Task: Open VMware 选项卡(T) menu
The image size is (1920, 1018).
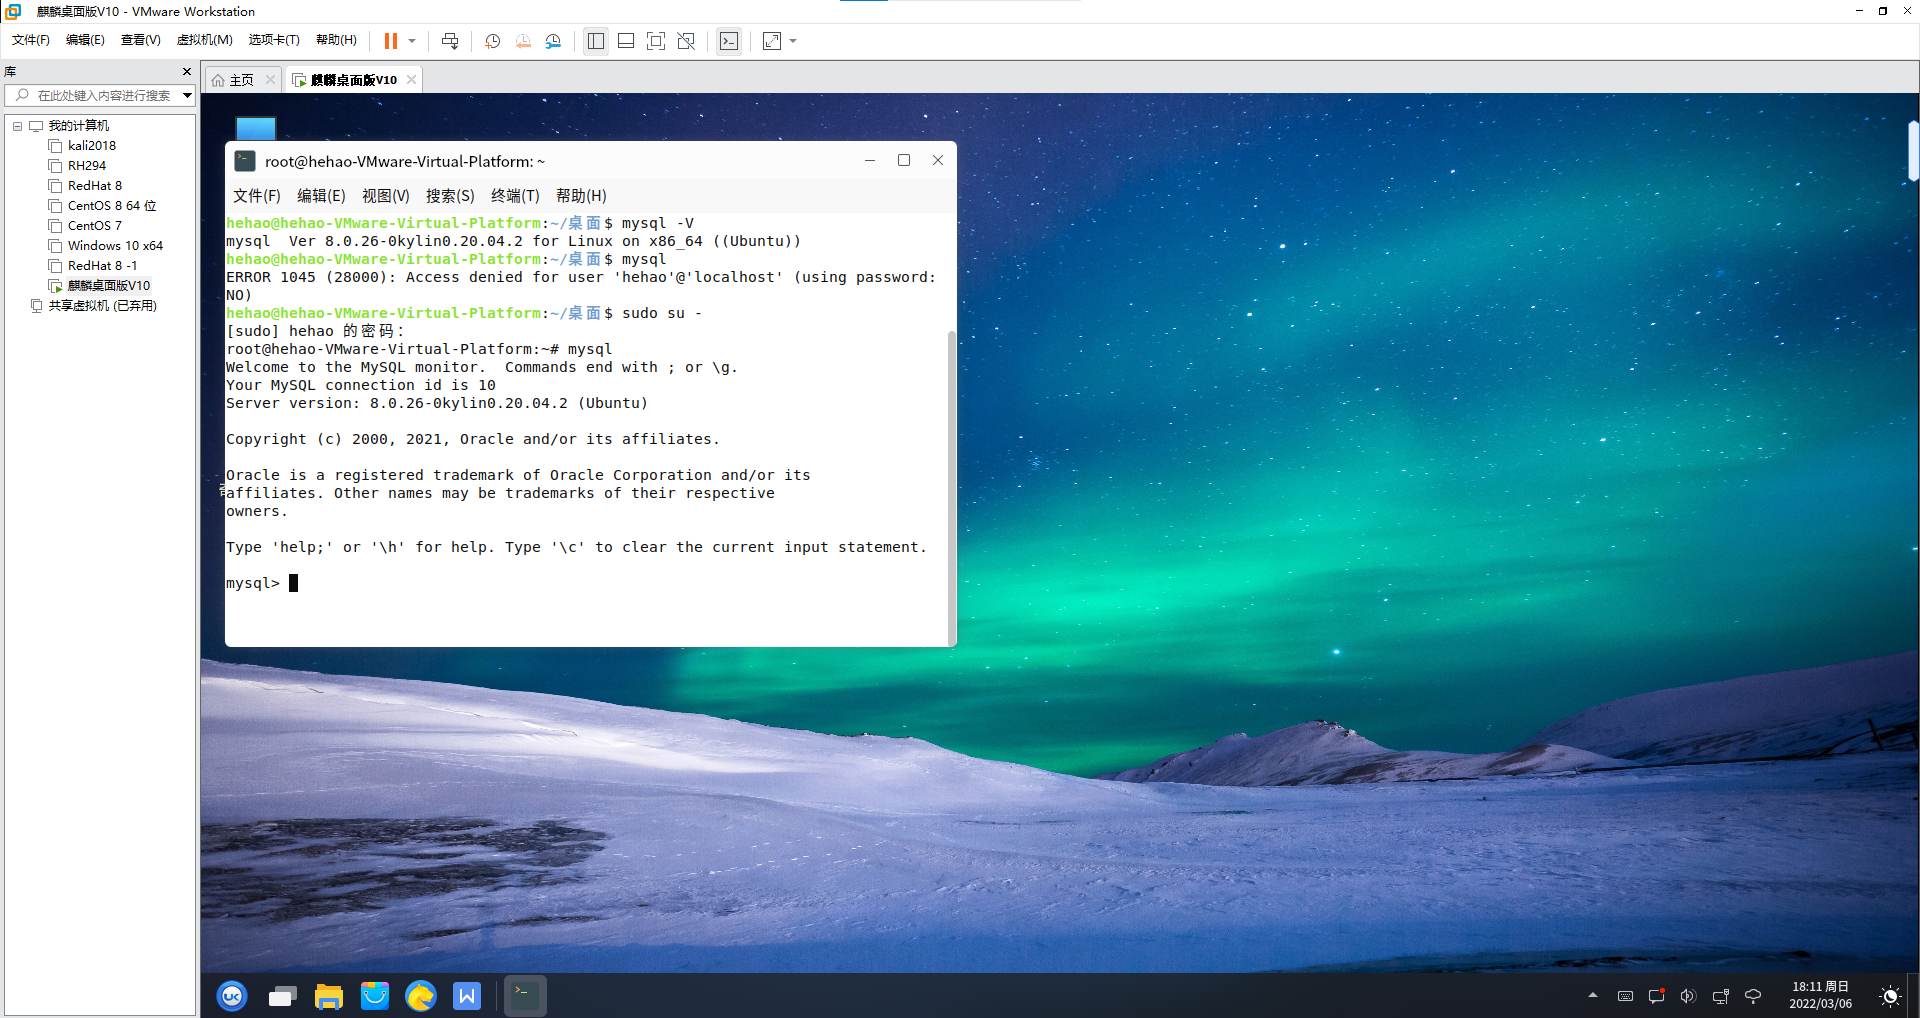Action: (x=274, y=40)
